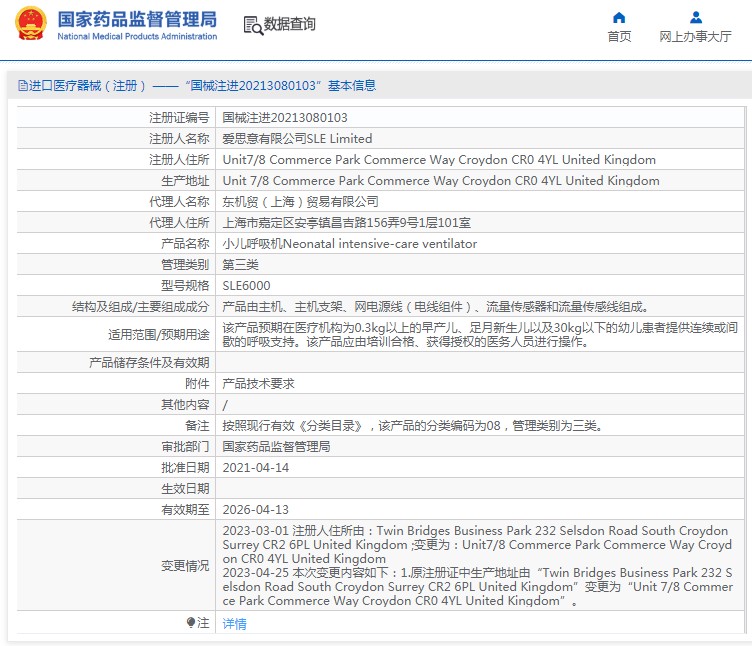
Task: Click the 爱思意有限公司SLE Limited registrant name
Action: 296,139
